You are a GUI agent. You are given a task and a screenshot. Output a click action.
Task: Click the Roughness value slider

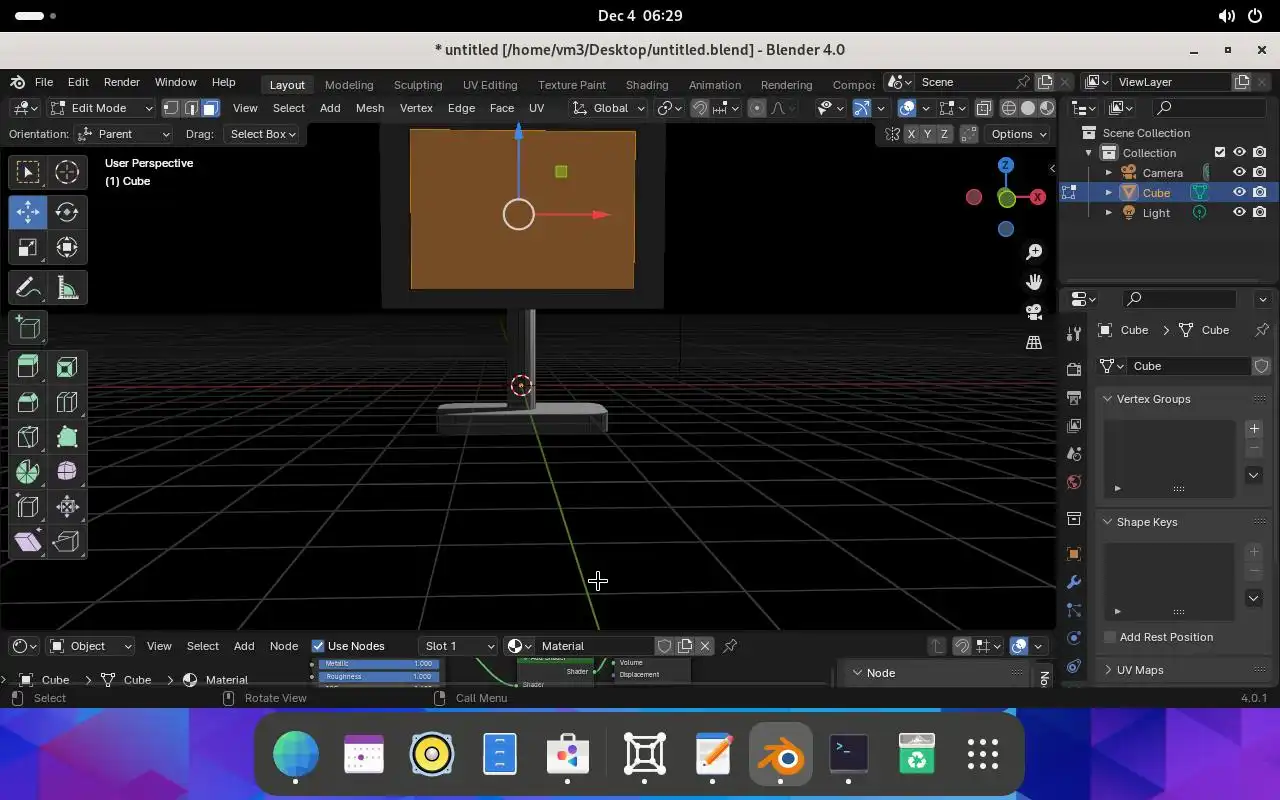click(x=380, y=677)
